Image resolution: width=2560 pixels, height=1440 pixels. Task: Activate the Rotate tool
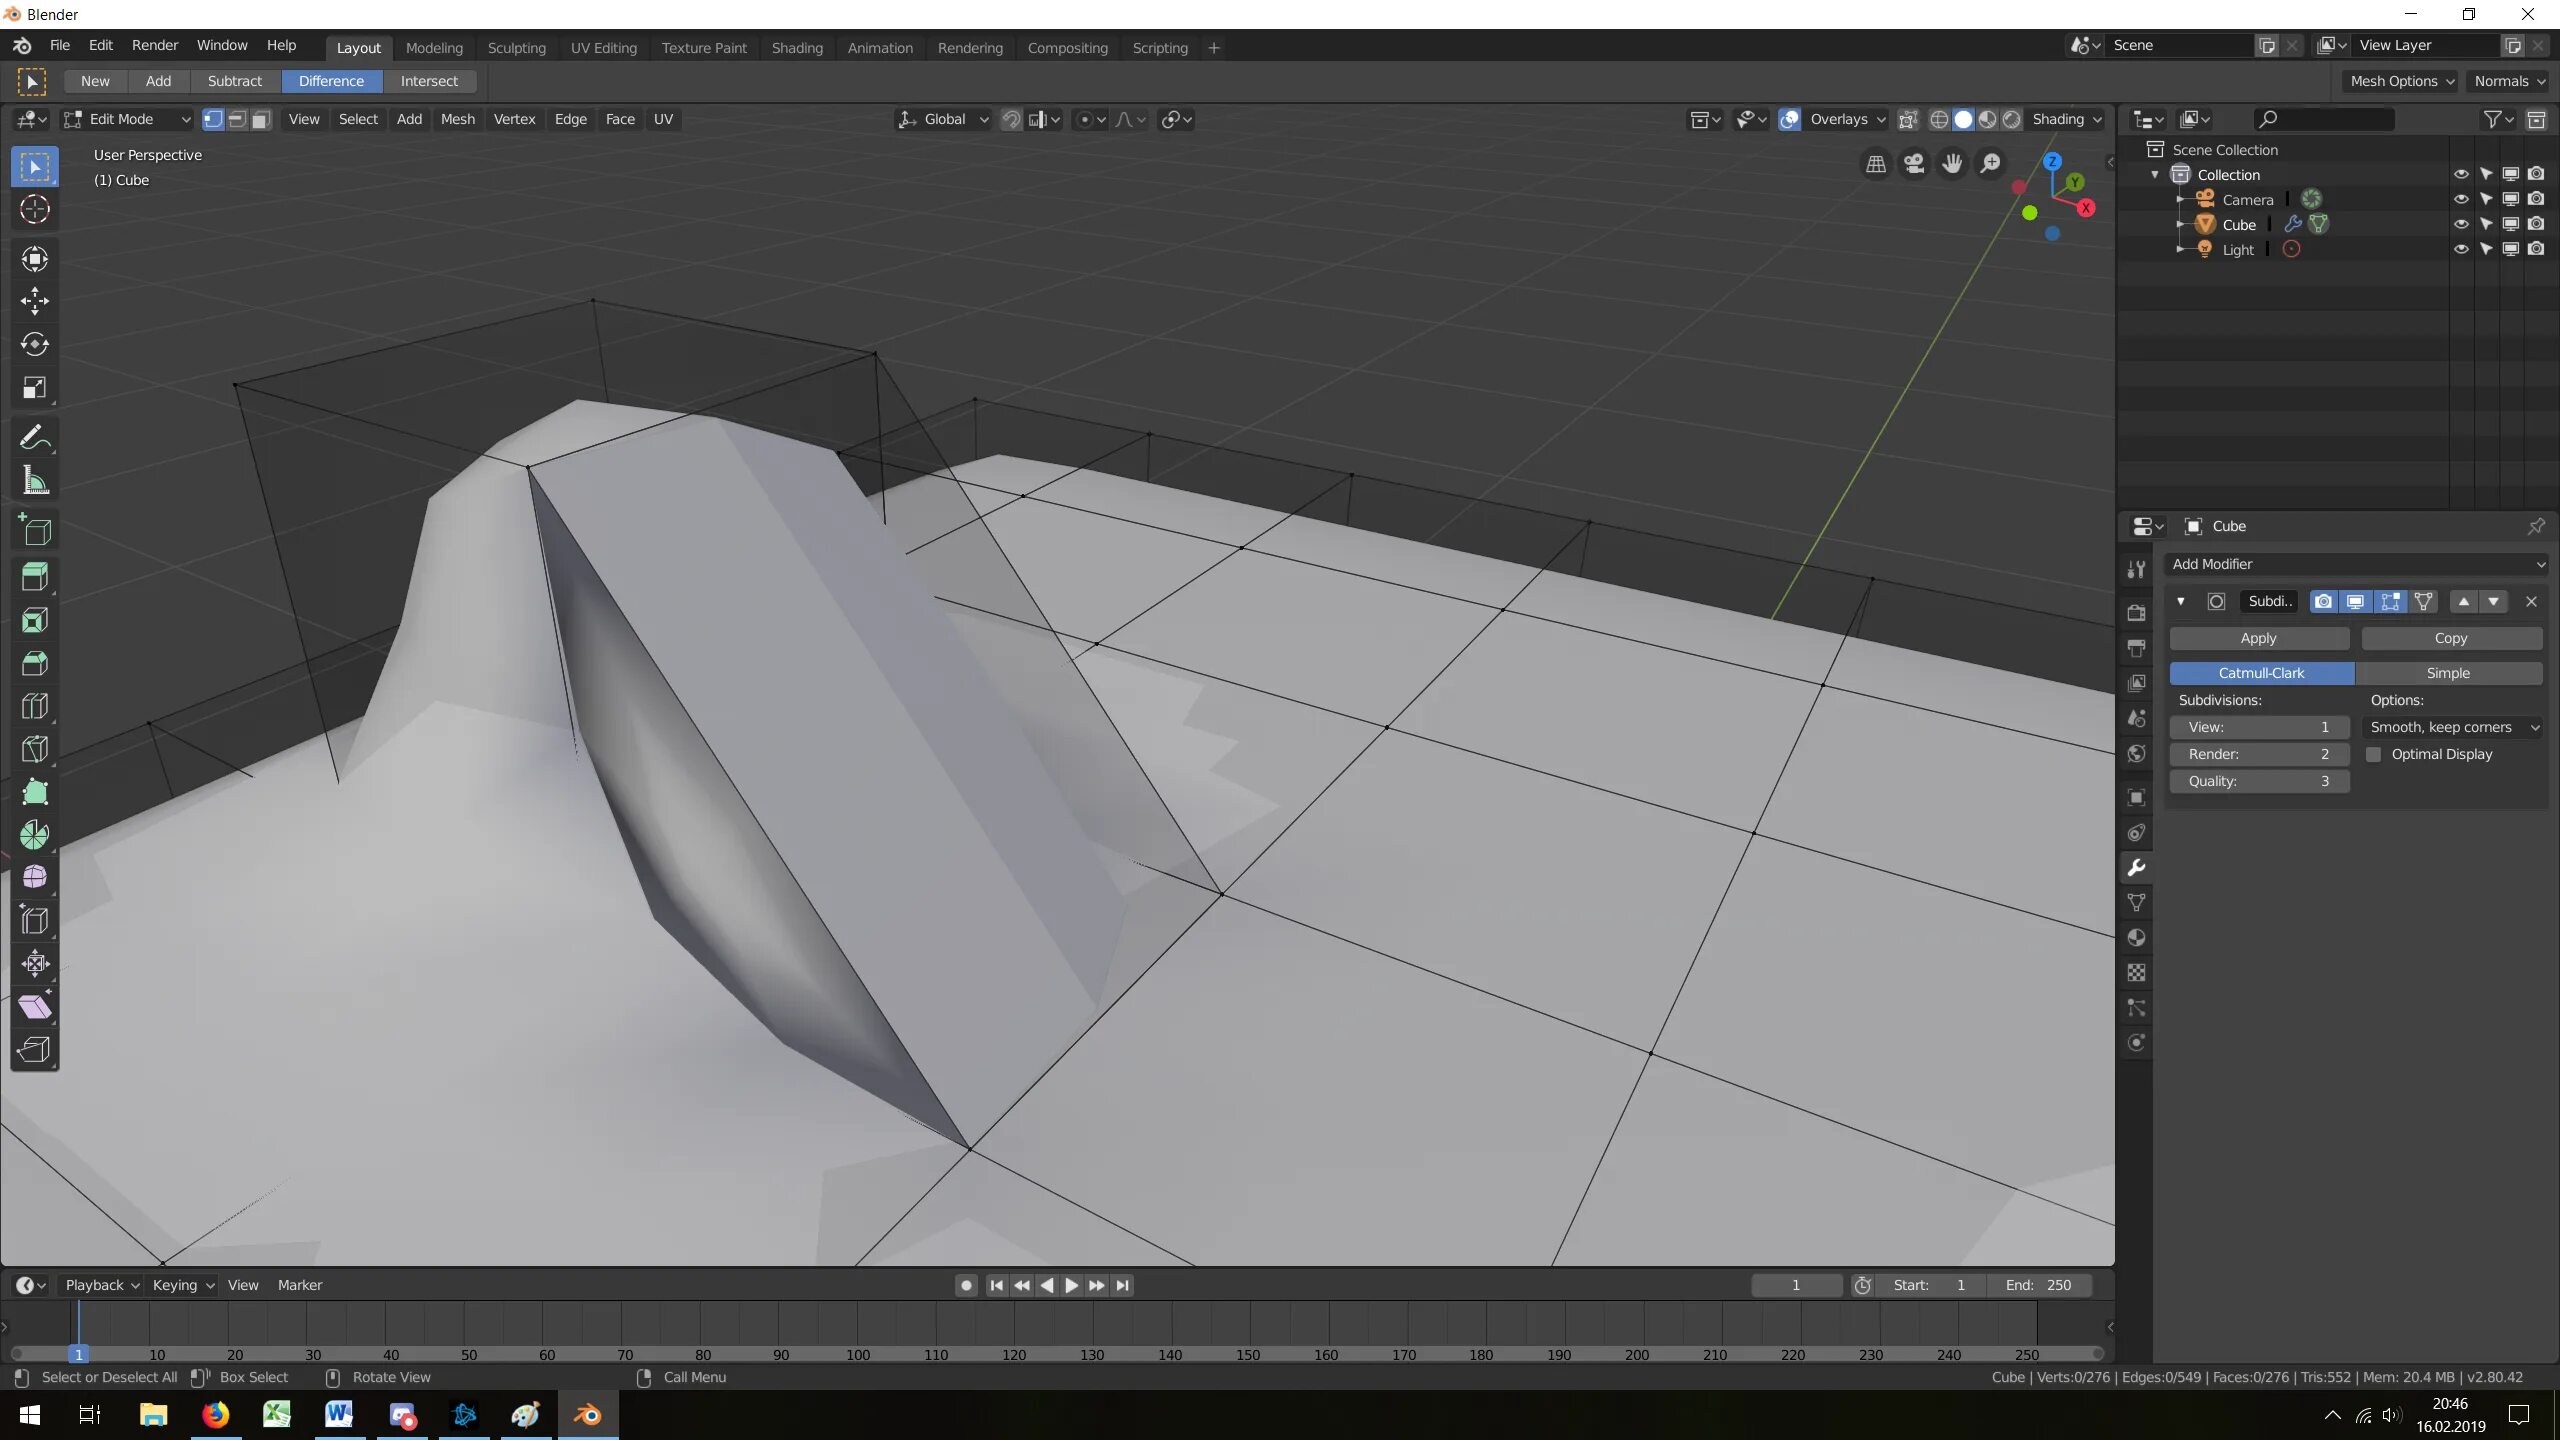coord(34,344)
